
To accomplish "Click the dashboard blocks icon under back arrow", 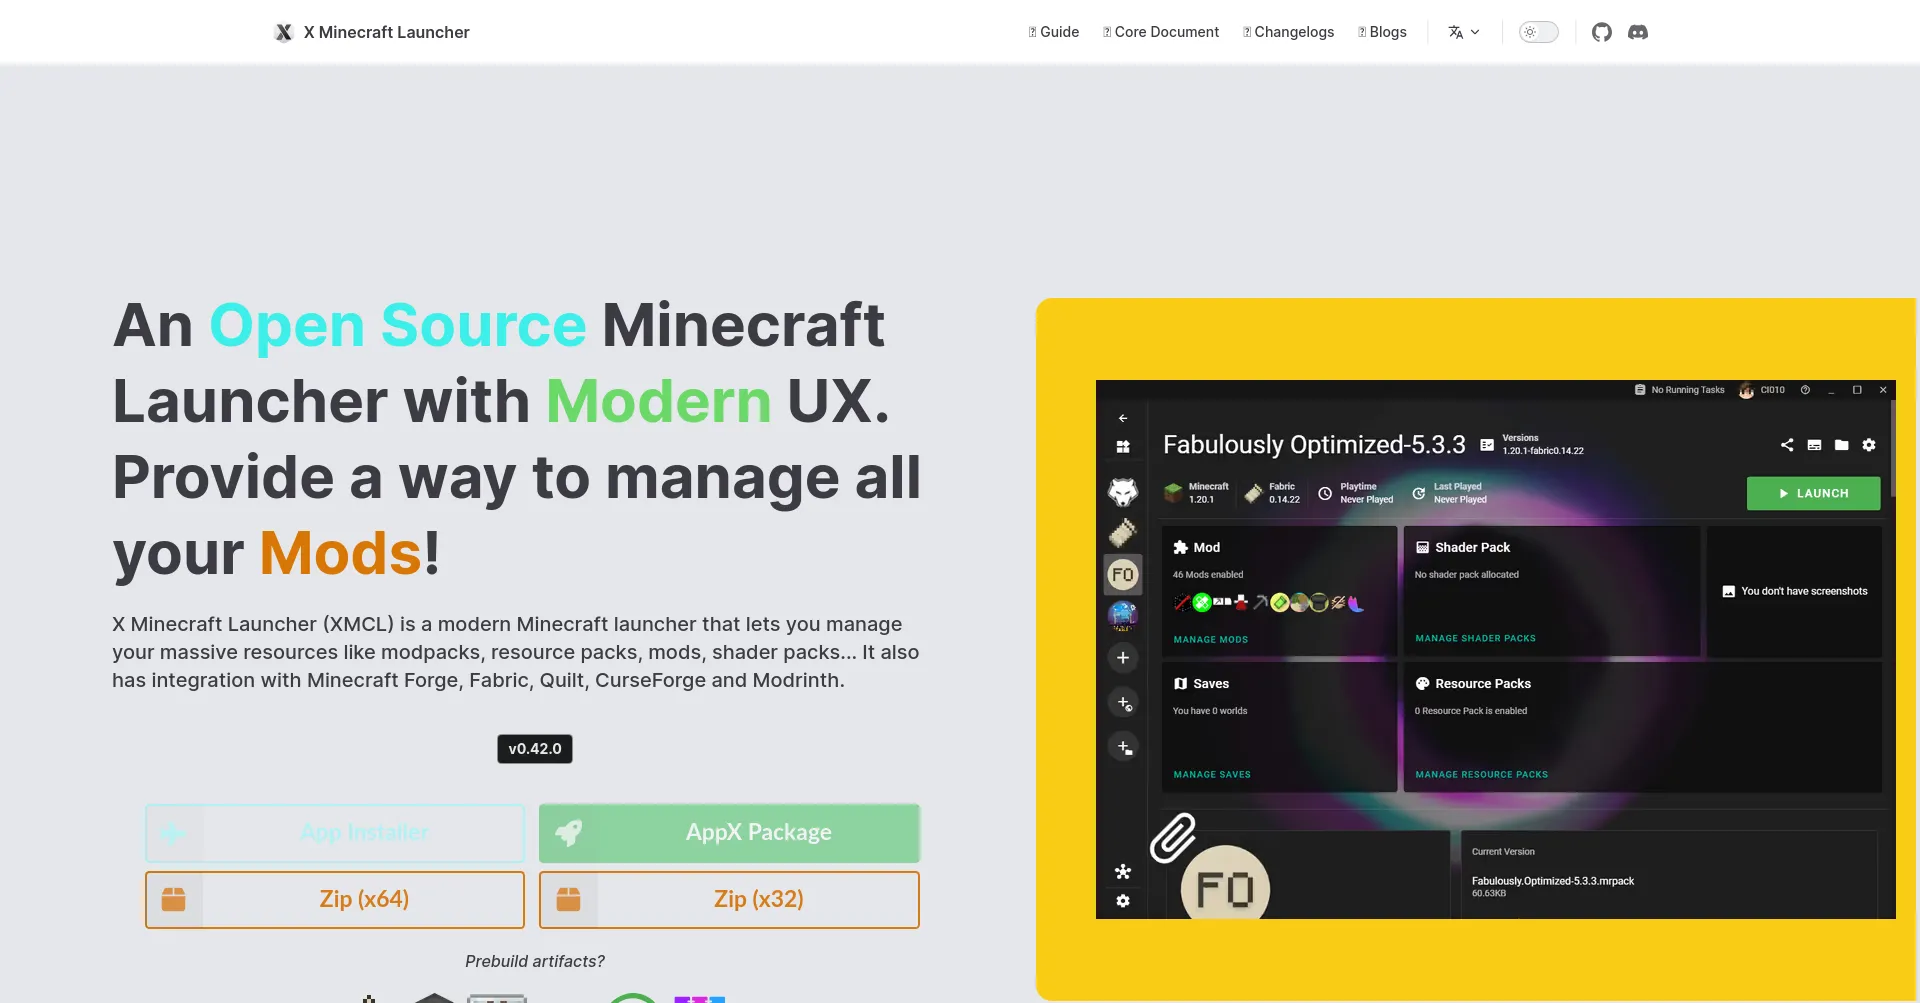I will click(x=1123, y=447).
